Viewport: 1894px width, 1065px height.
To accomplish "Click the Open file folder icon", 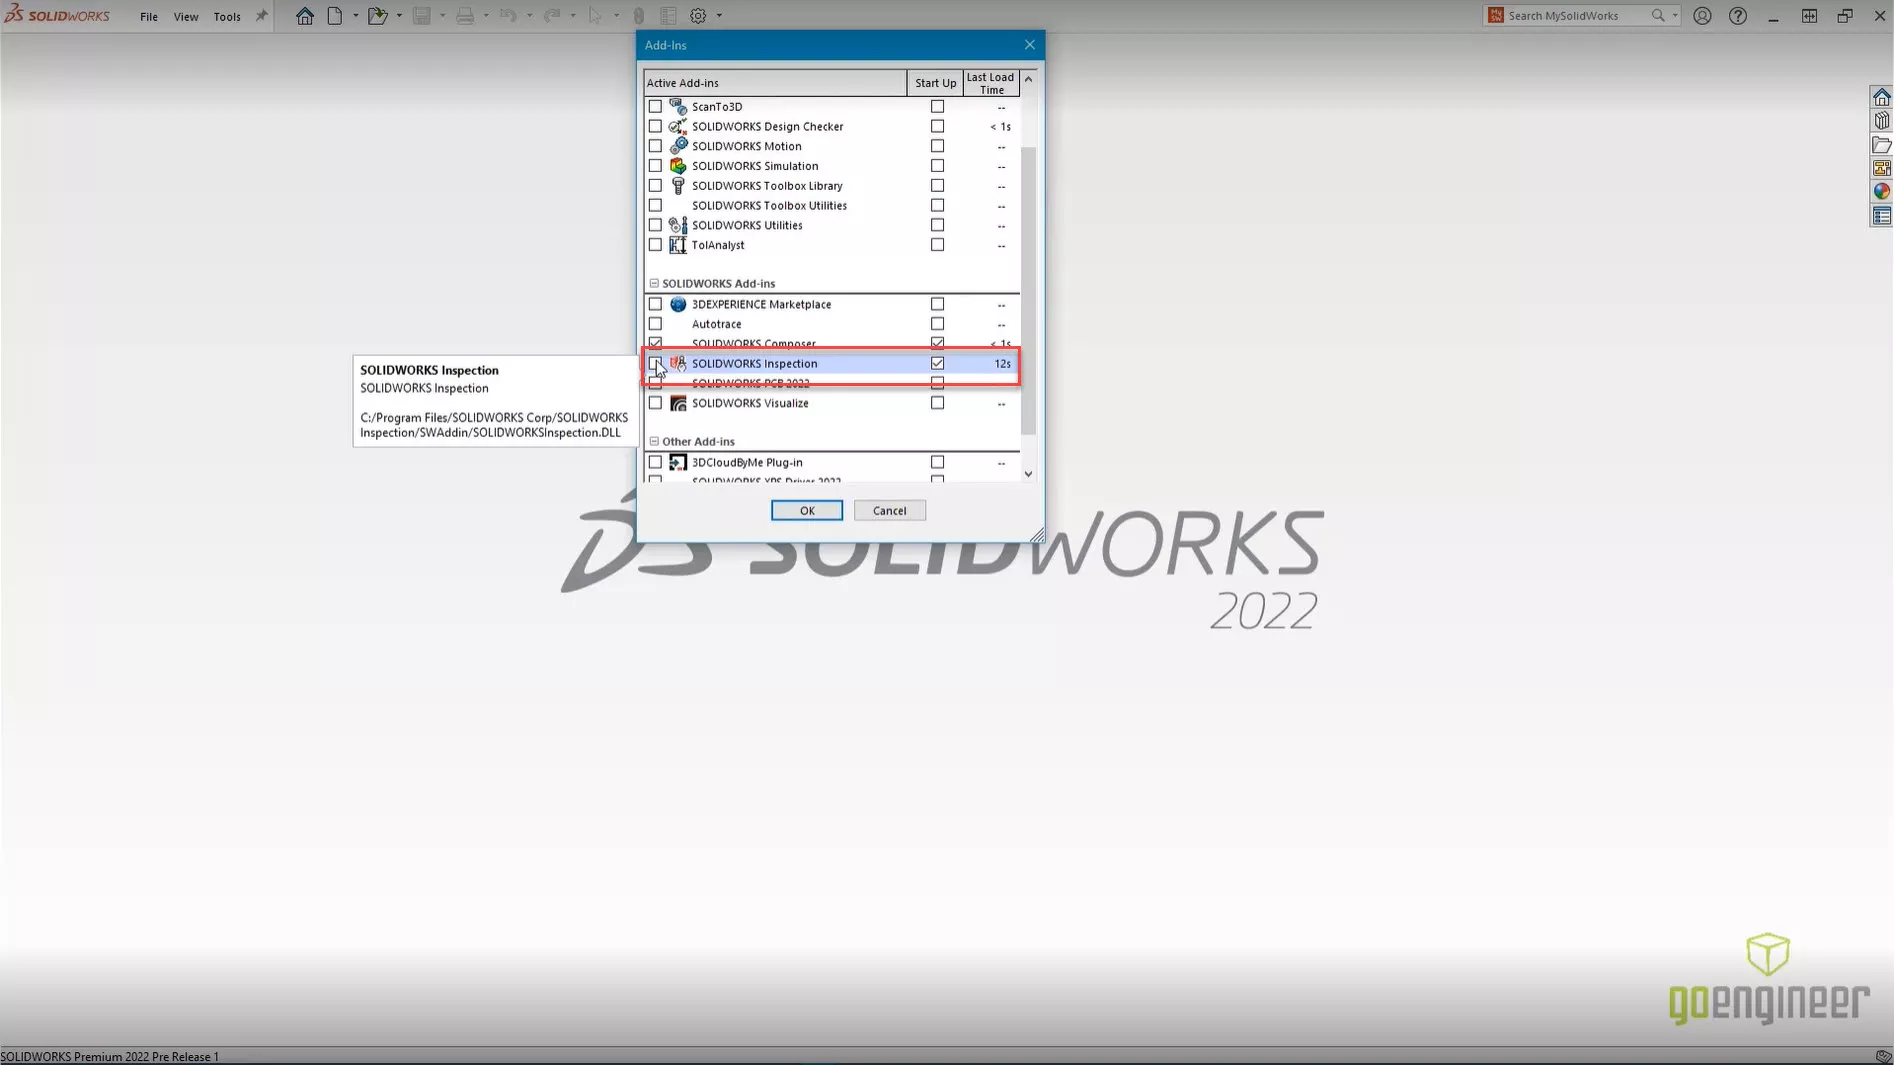I will click(x=377, y=16).
